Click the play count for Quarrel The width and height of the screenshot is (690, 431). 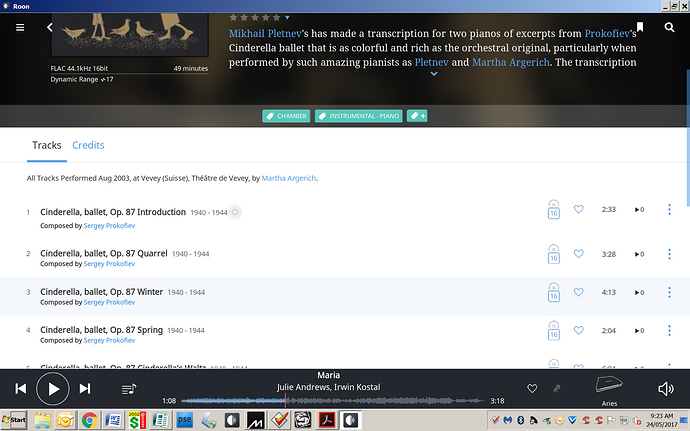pos(639,254)
